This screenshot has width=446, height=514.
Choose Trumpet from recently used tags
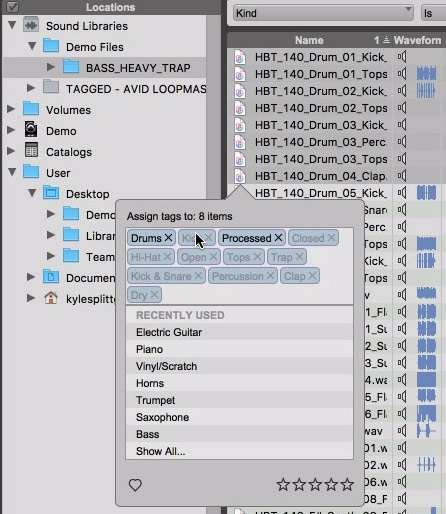point(239,400)
